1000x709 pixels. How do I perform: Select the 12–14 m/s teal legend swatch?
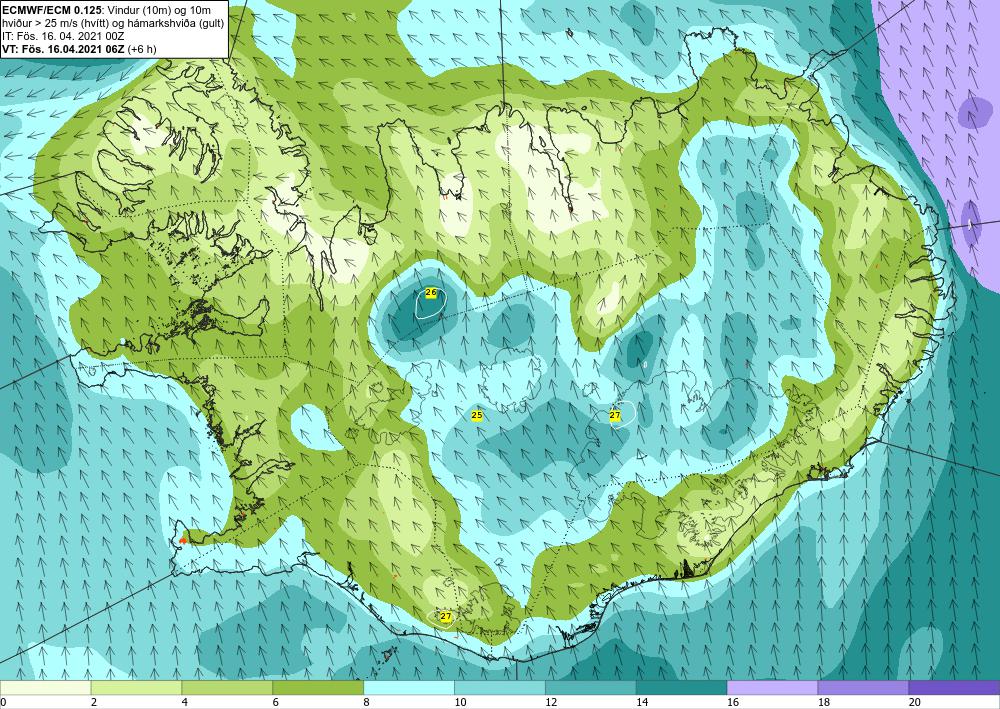click(591, 688)
